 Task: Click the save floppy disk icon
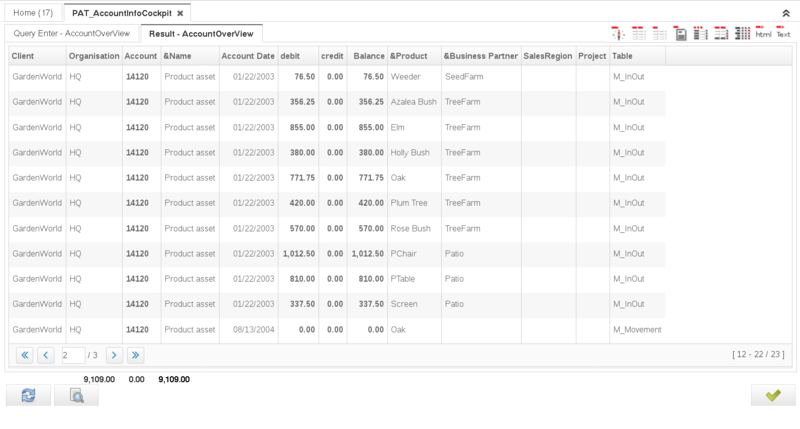(680, 33)
